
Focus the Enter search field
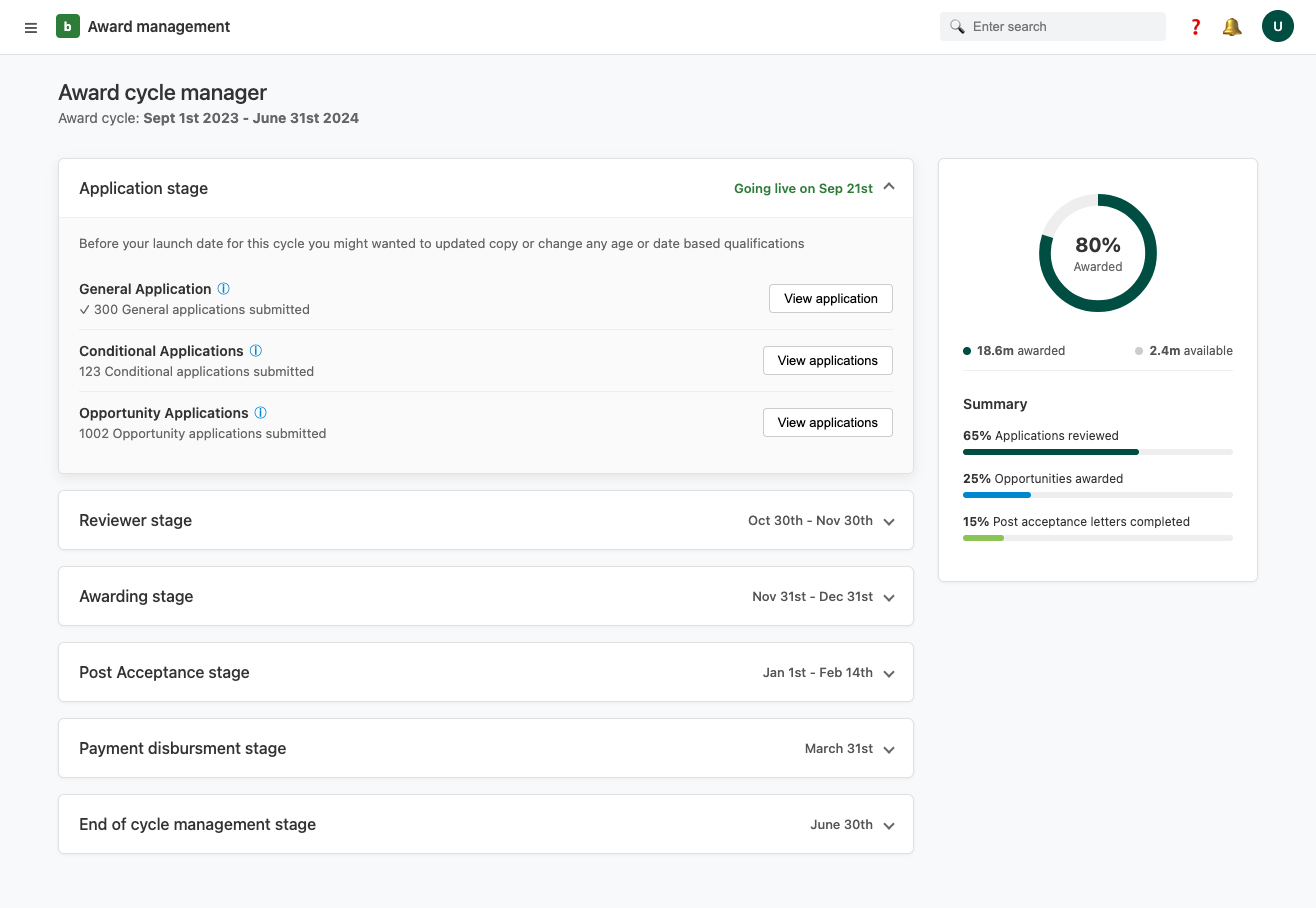pyautogui.click(x=1053, y=27)
